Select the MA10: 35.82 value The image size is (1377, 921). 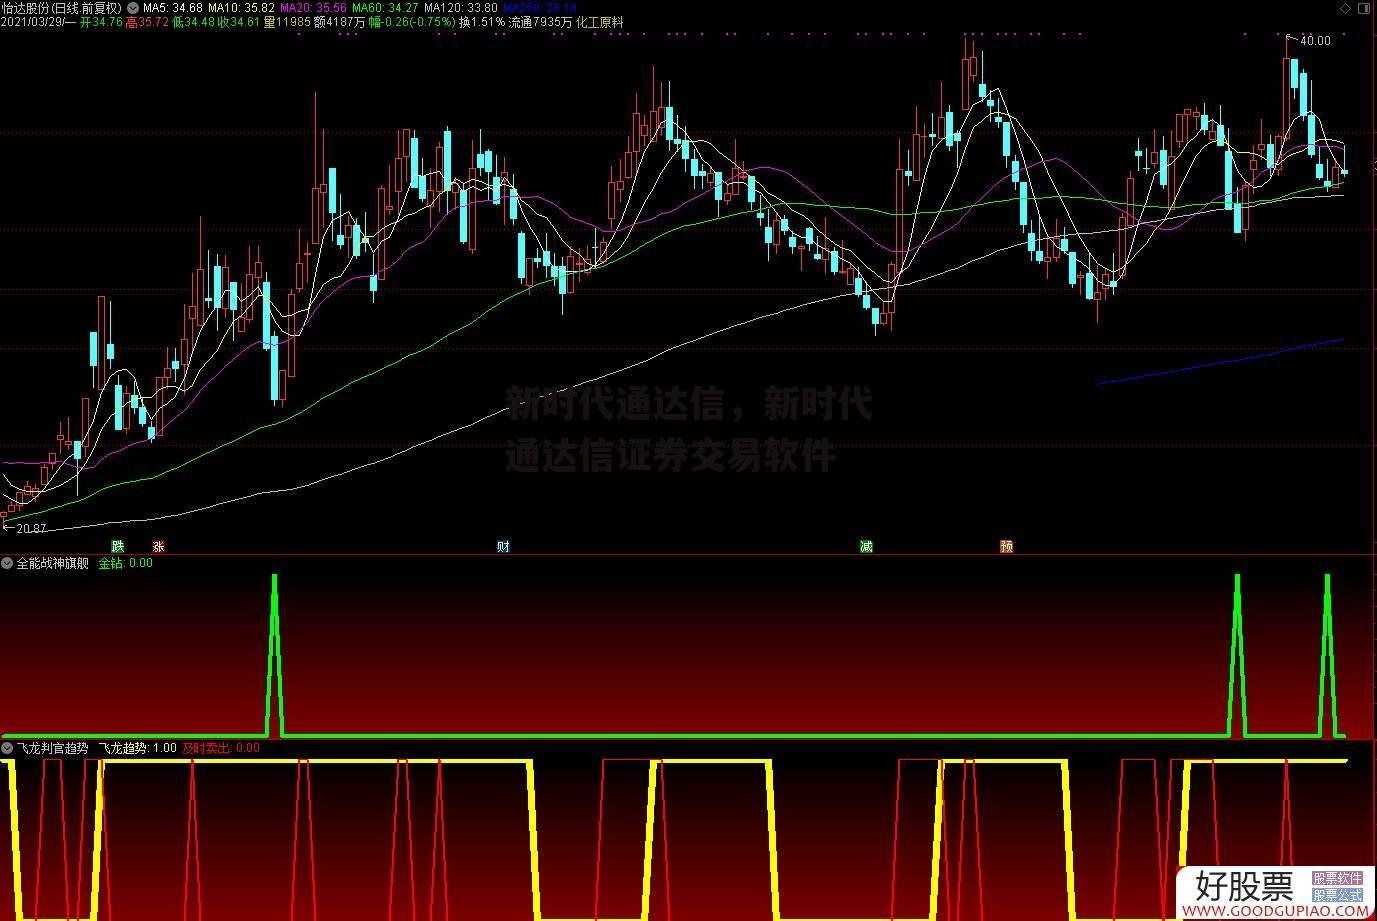coord(241,7)
